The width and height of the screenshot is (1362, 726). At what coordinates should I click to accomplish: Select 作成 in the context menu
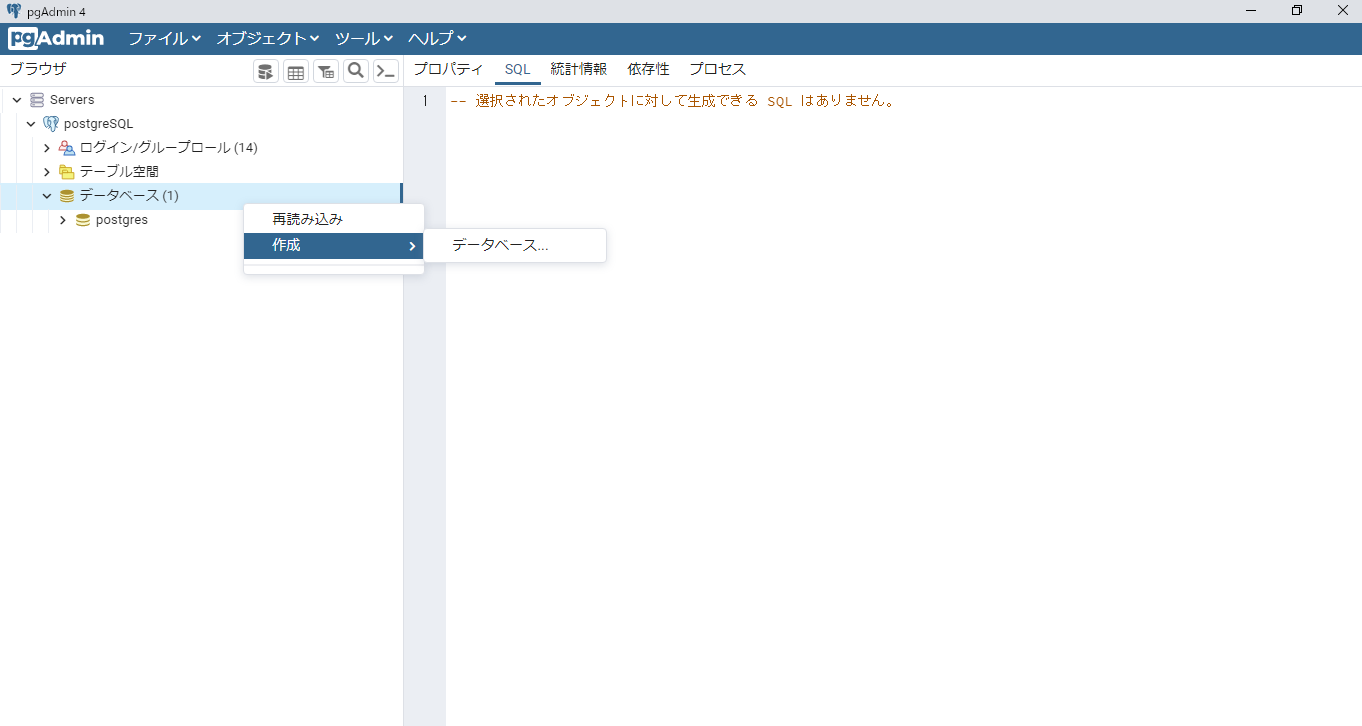[334, 246]
